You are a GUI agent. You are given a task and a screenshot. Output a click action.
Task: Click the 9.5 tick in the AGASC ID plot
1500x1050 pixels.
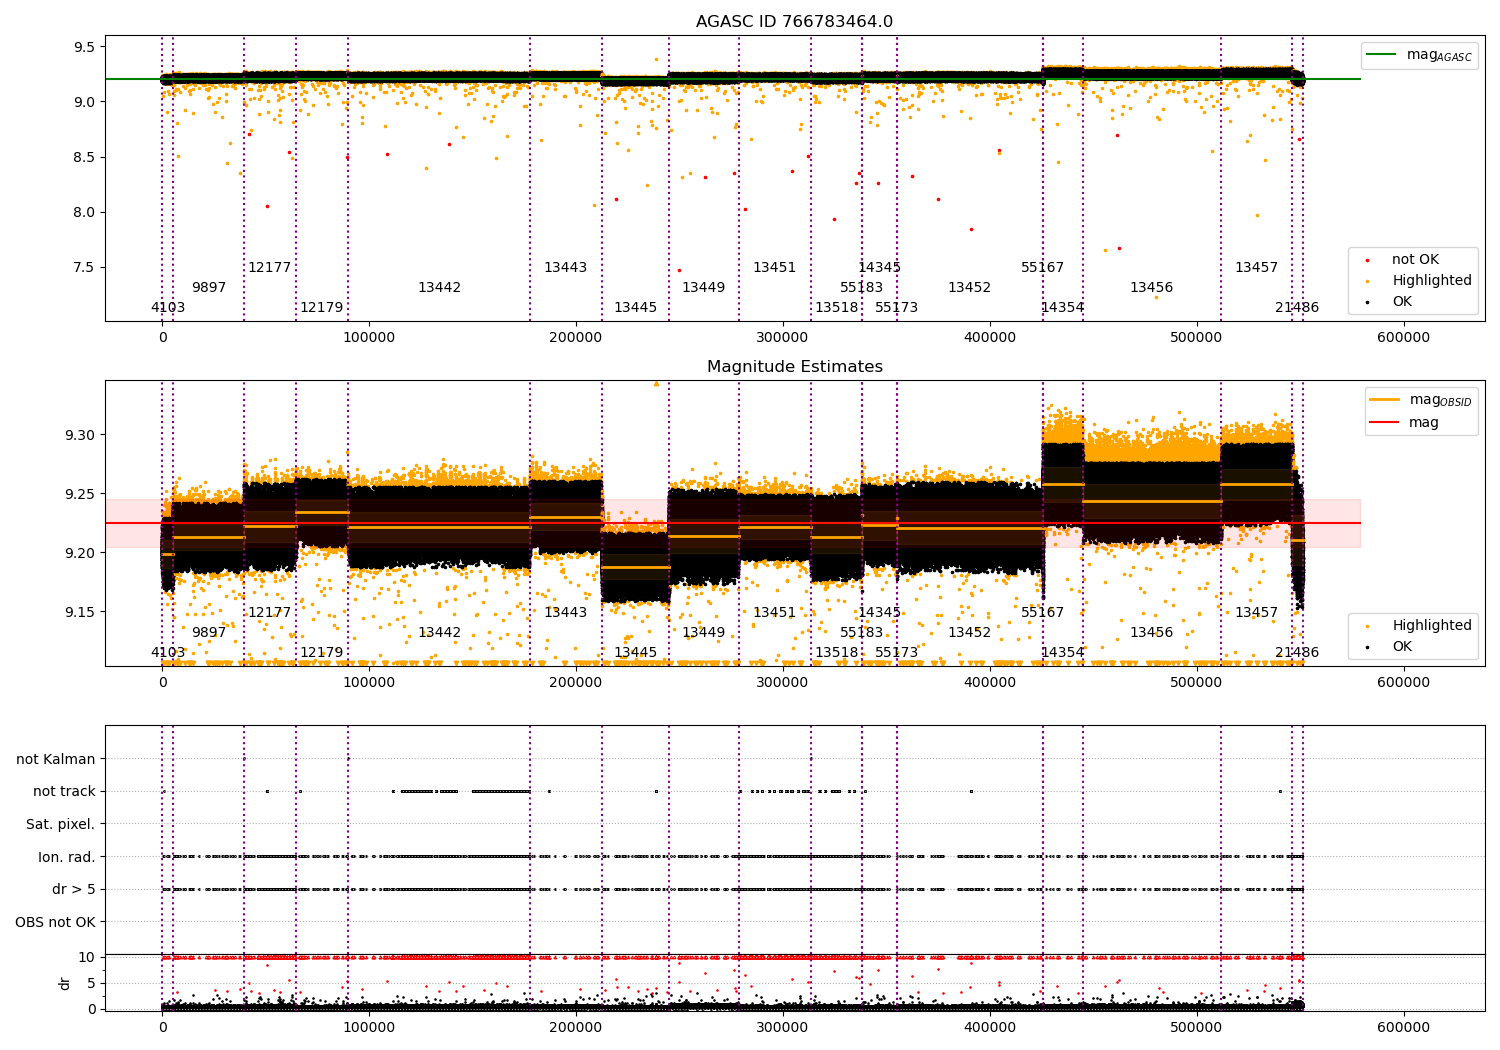(84, 47)
